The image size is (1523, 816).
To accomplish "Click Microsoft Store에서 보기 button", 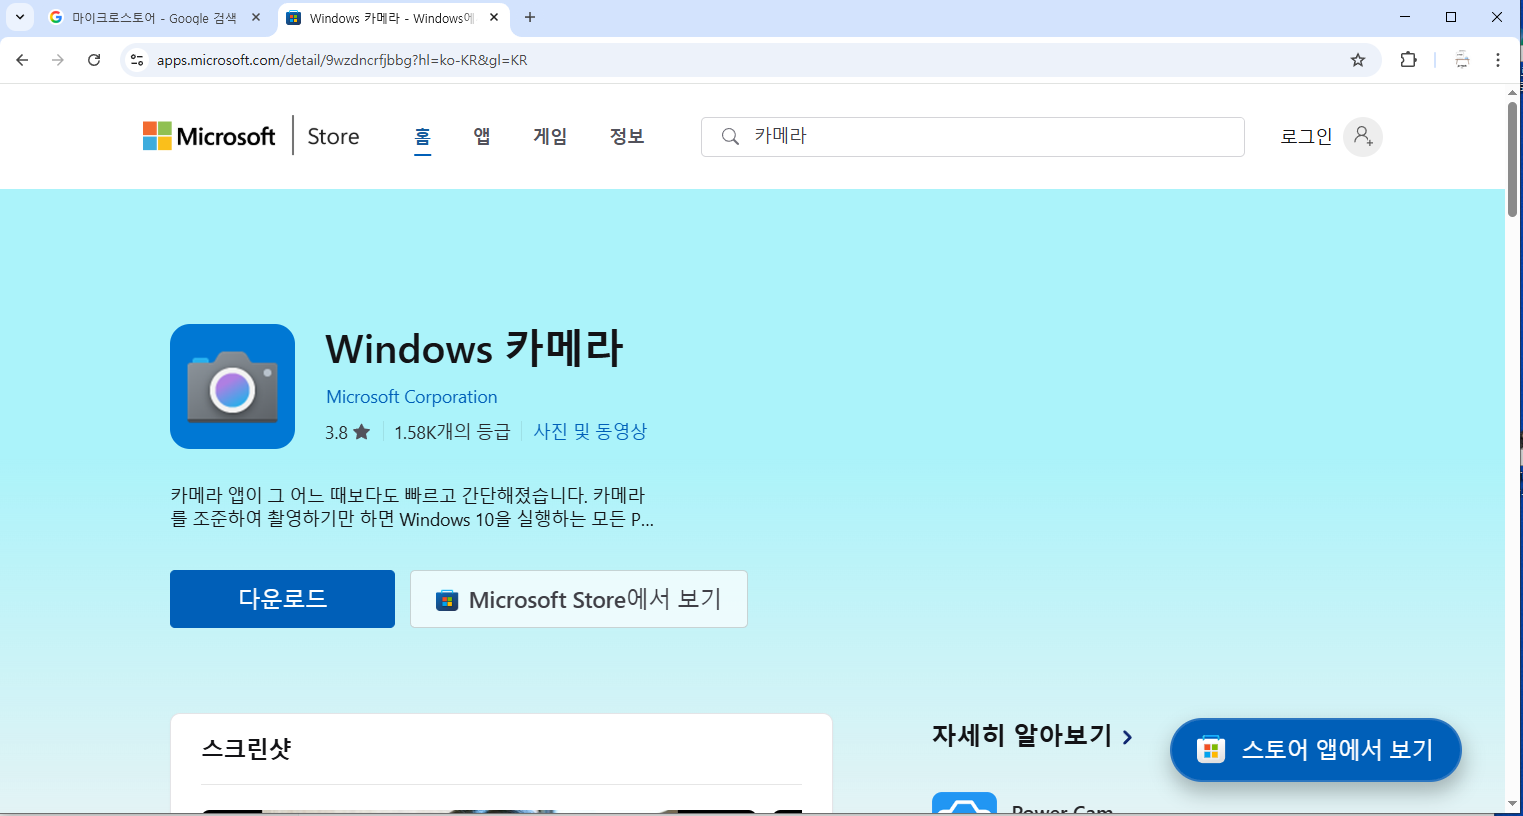I will tap(579, 599).
